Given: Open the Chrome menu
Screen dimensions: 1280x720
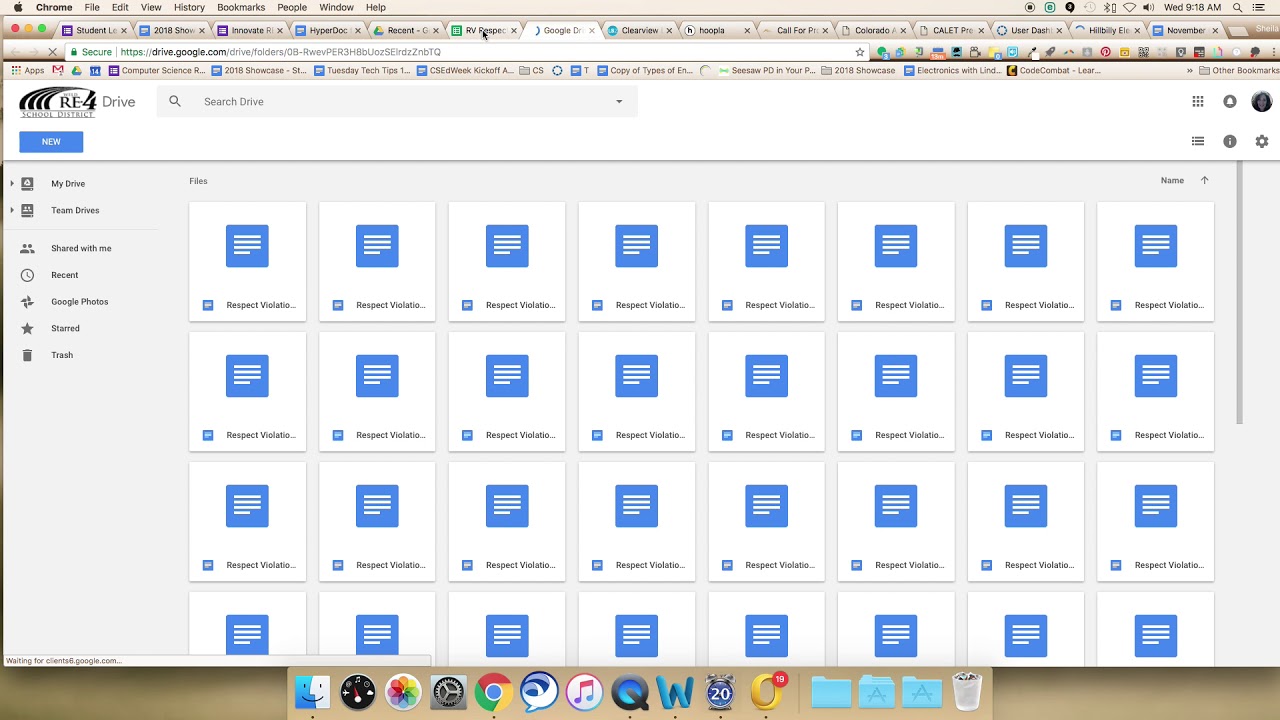Looking at the screenshot, I should point(54,7).
